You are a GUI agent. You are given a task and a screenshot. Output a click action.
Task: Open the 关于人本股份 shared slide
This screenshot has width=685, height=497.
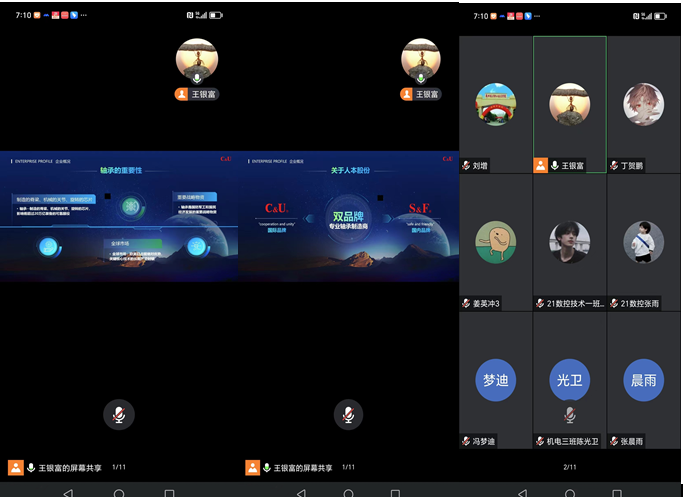pos(348,216)
